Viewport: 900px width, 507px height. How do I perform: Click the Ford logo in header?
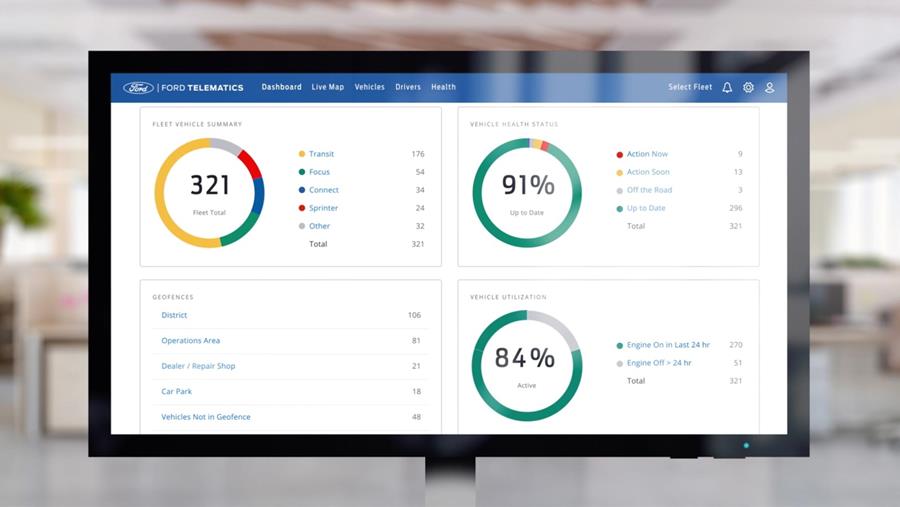pos(138,88)
